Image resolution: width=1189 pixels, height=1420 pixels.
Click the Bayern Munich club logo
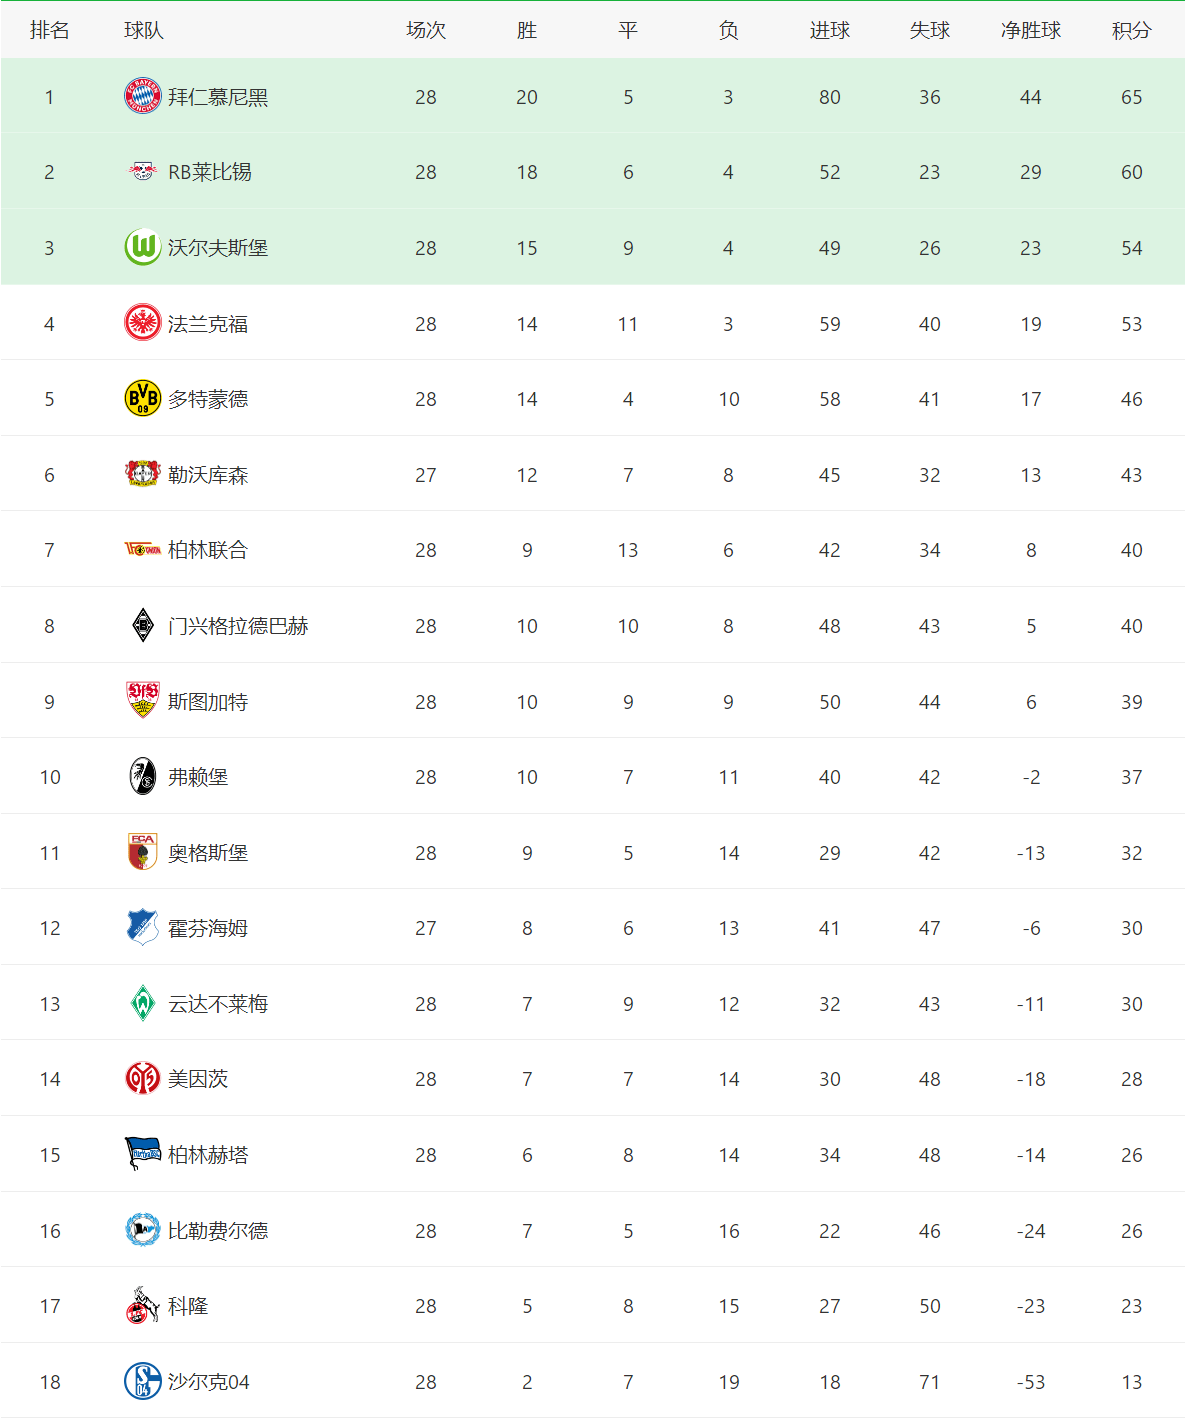point(142,96)
